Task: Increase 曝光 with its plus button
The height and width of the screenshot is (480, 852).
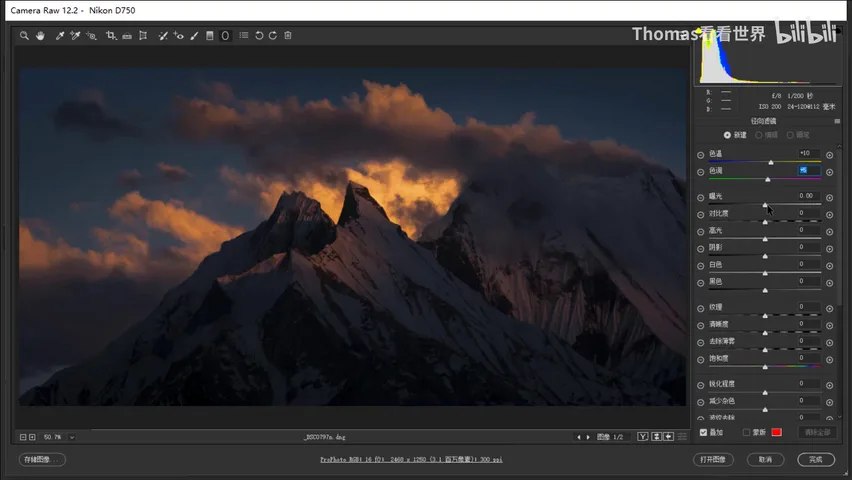Action: pyautogui.click(x=829, y=198)
